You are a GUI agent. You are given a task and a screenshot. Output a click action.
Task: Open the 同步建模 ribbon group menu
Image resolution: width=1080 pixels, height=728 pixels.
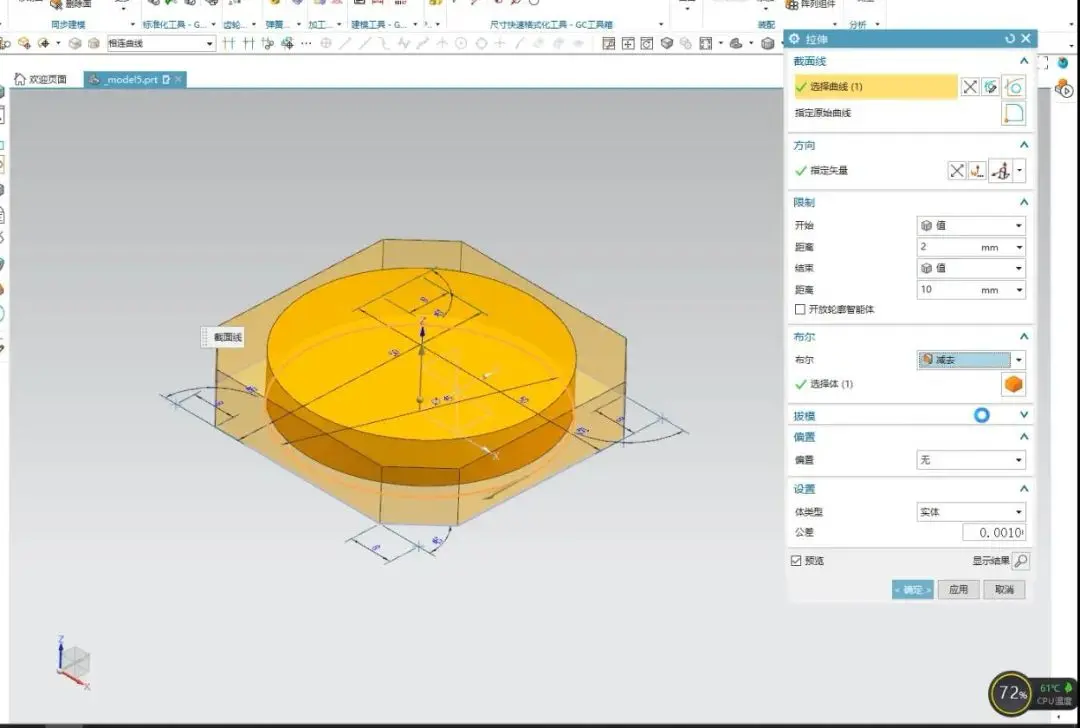132,25
